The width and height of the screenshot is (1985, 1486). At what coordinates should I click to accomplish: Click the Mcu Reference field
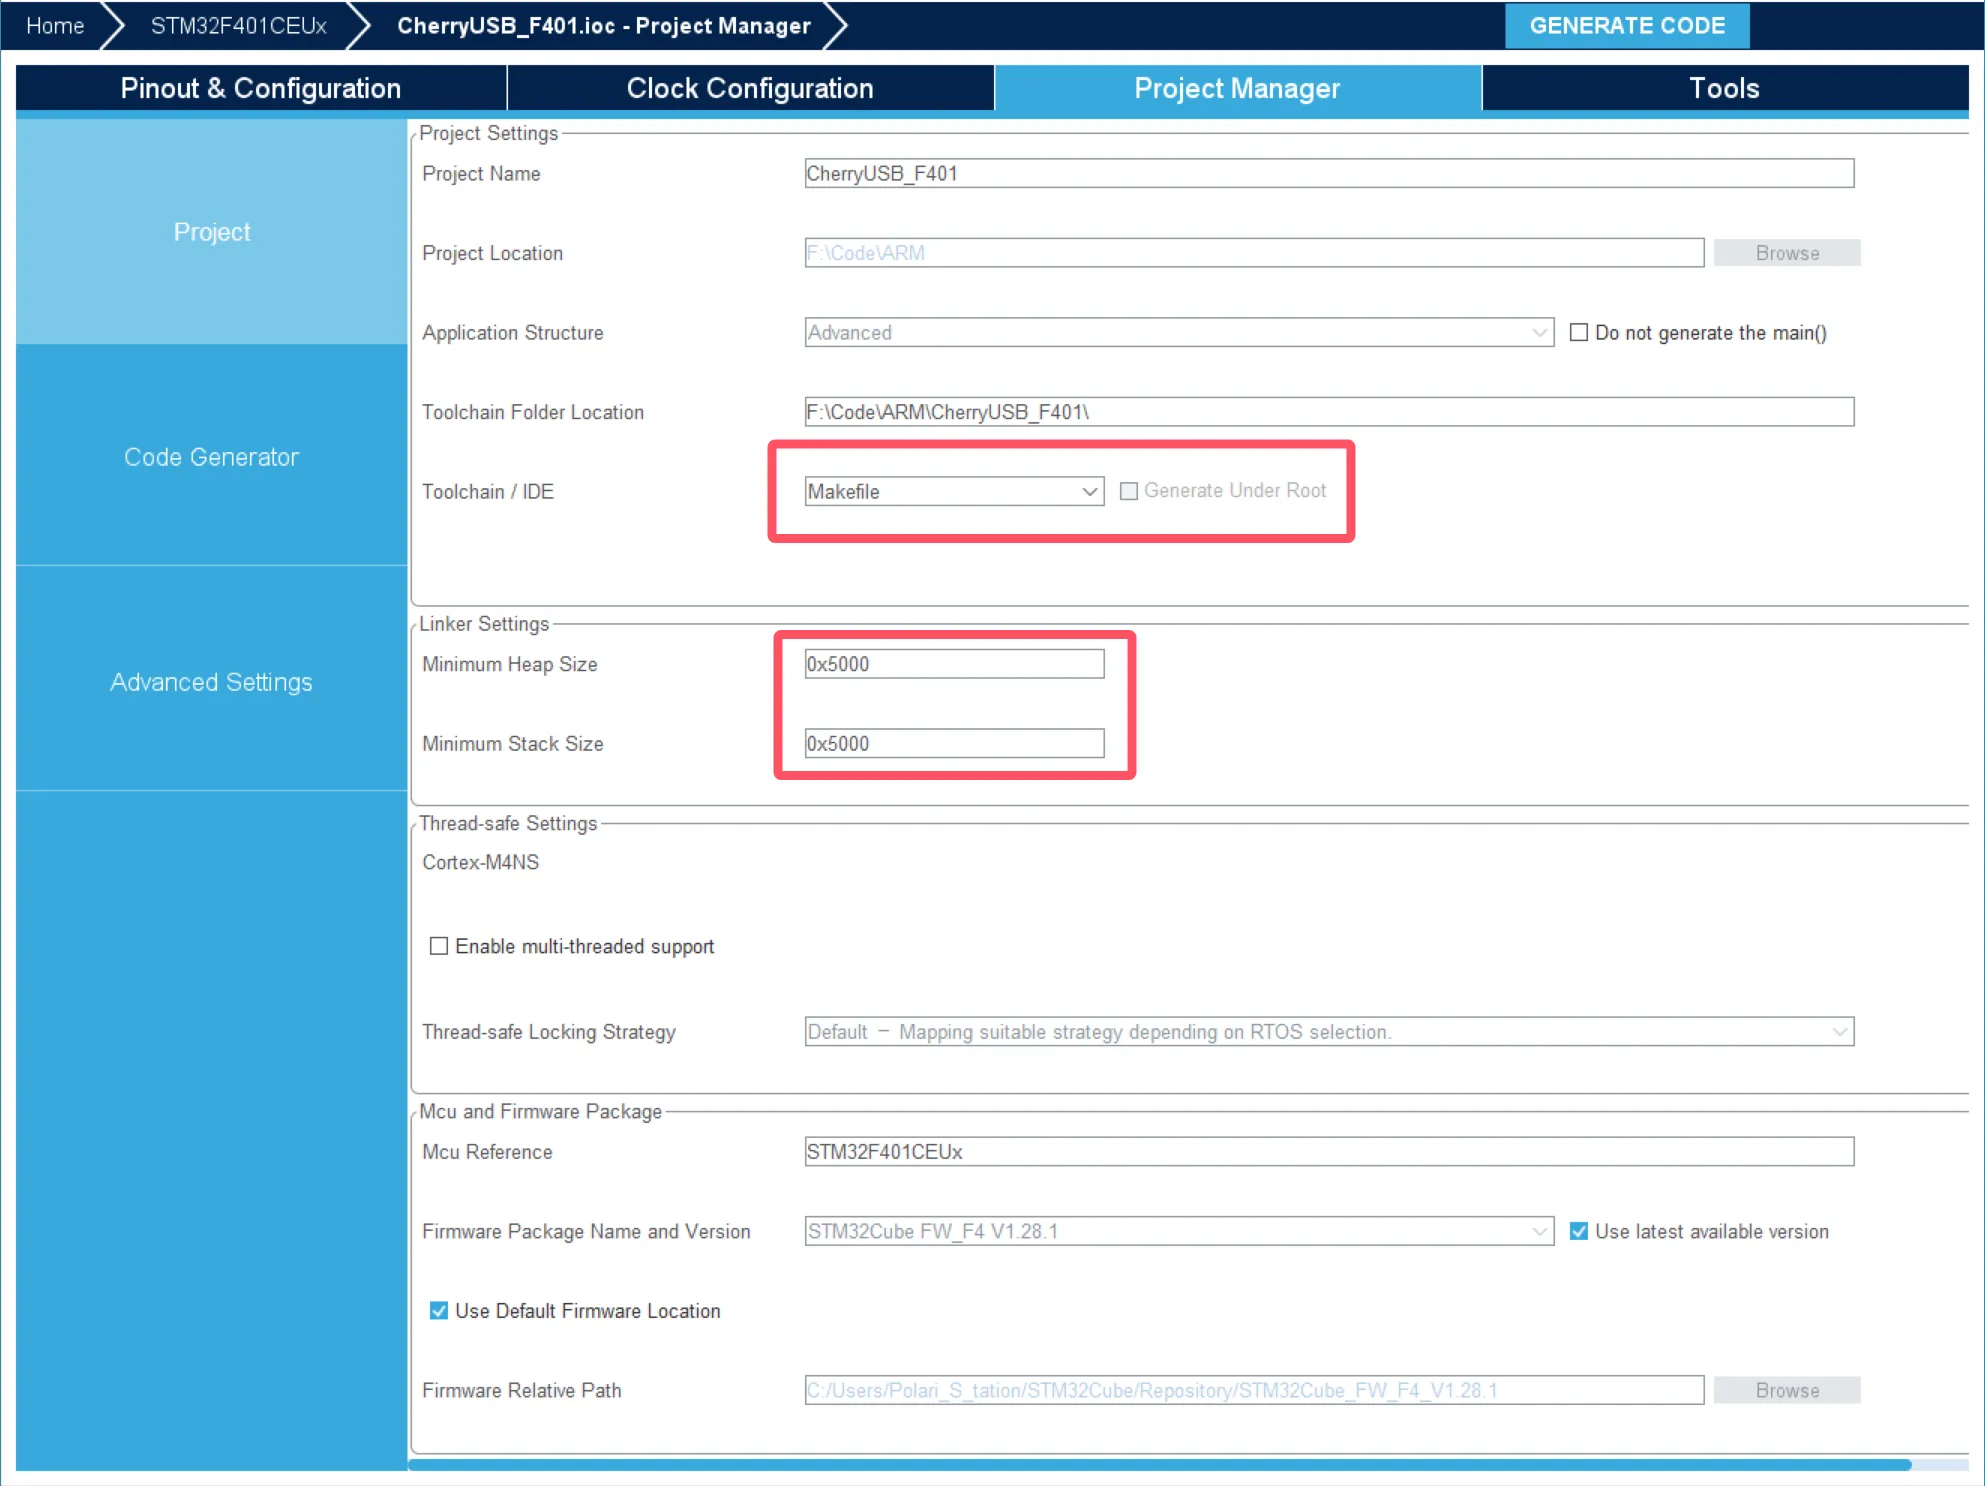pyautogui.click(x=1329, y=1151)
